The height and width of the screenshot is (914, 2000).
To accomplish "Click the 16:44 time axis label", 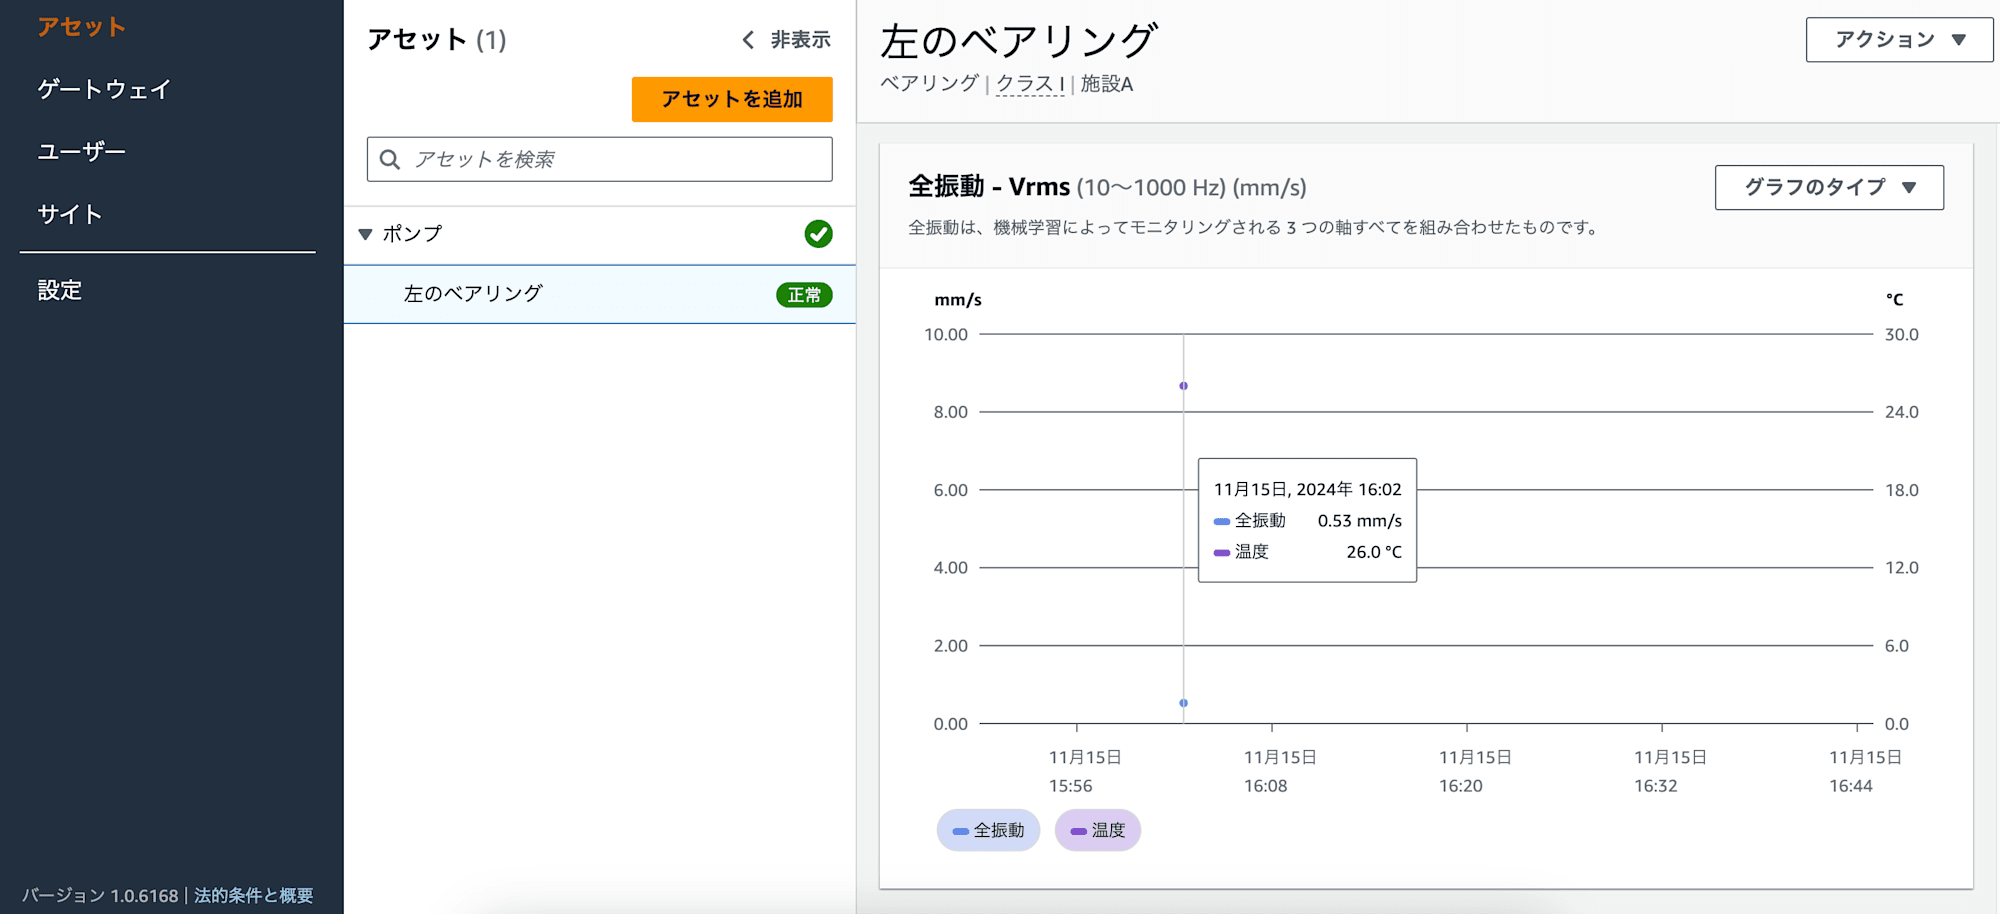I will (1850, 786).
